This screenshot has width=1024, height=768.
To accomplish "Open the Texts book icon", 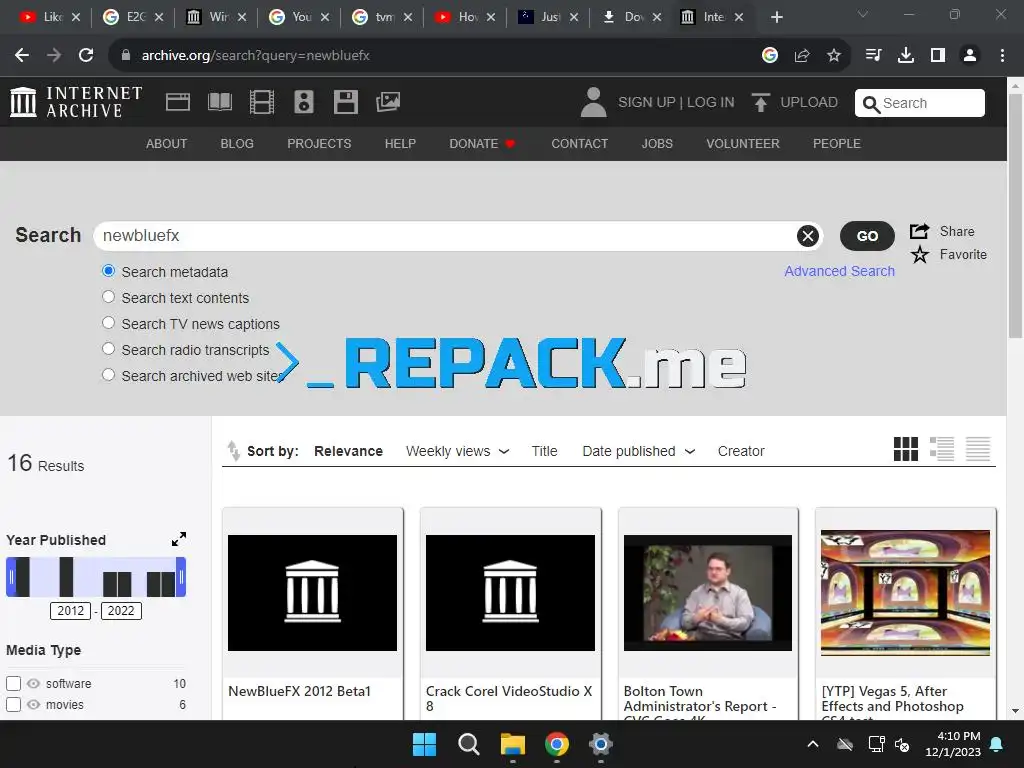I will 219,102.
